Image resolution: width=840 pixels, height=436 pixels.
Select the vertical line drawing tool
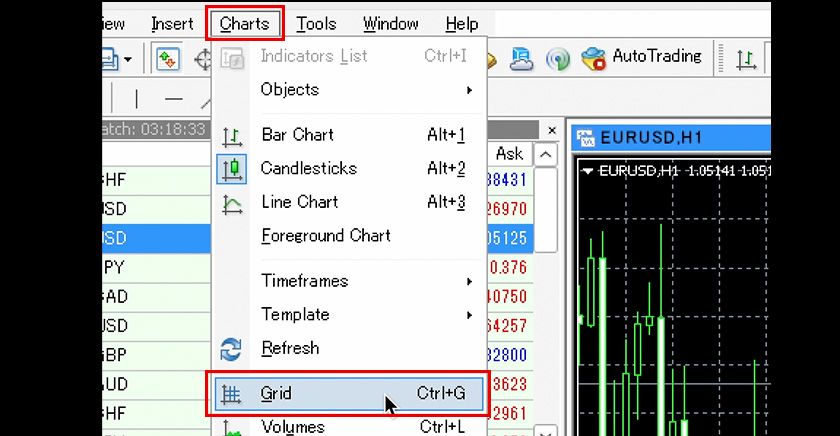point(137,100)
